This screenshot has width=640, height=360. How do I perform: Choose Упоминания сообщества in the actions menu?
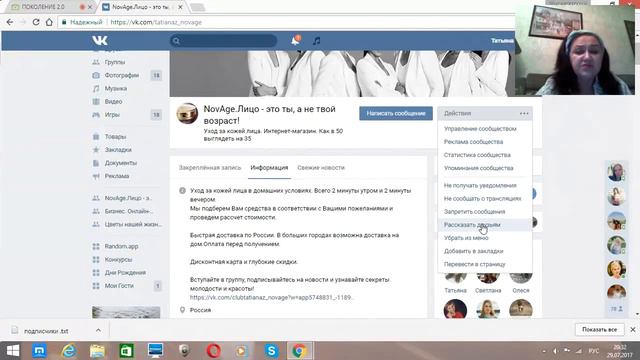478,168
